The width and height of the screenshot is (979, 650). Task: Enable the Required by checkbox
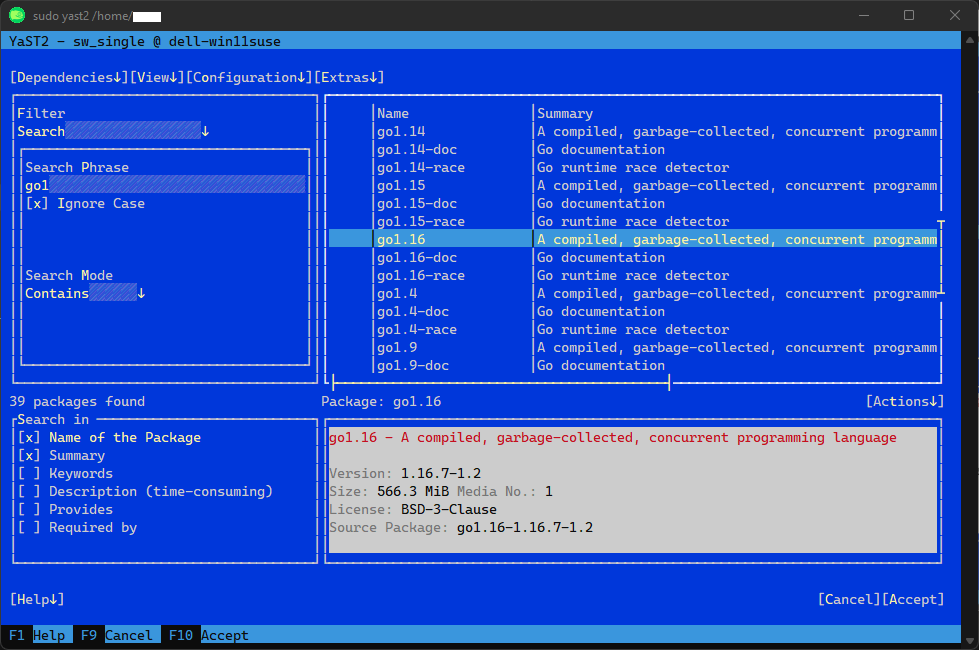[x=77, y=528]
